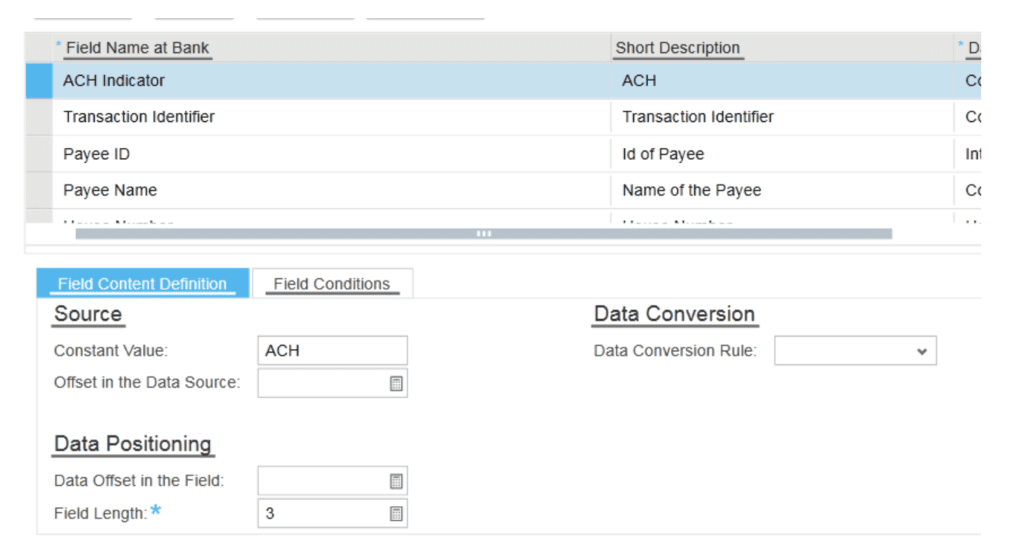Image resolution: width=1024 pixels, height=544 pixels.
Task: Open value help icon for Offset in Data Source
Action: 396,383
